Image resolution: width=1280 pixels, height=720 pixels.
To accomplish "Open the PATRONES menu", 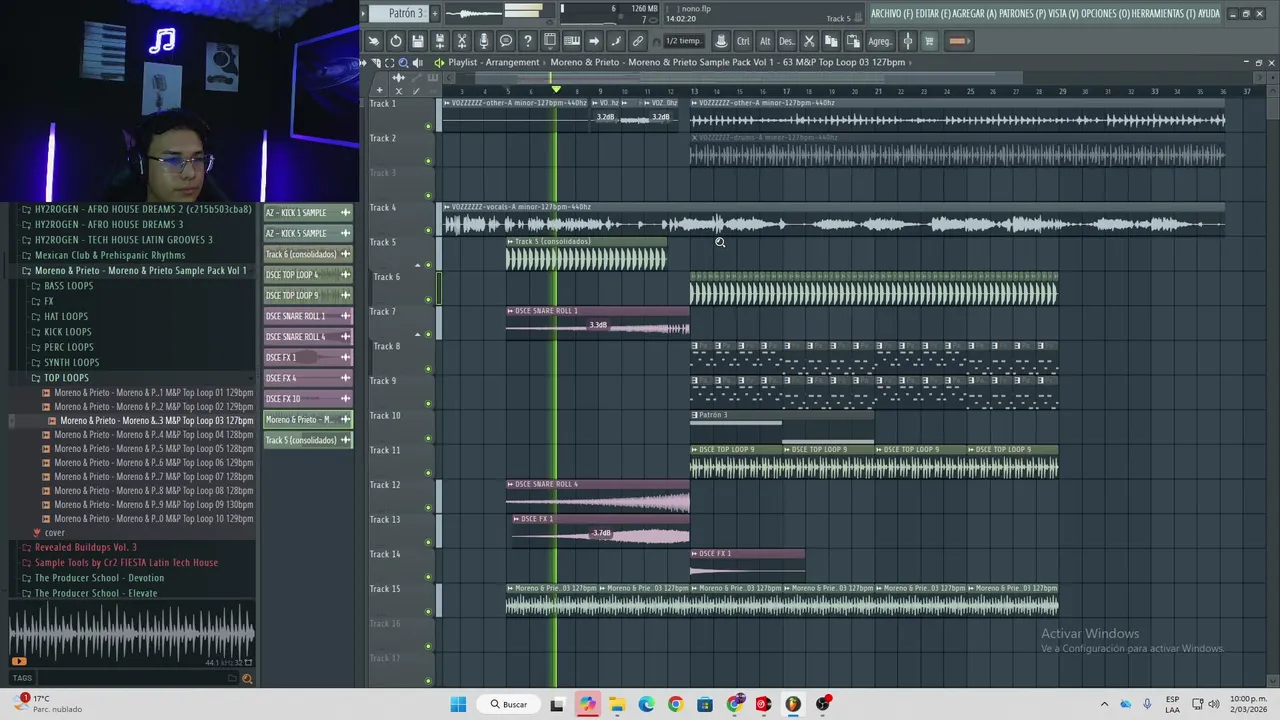I will [x=1023, y=13].
